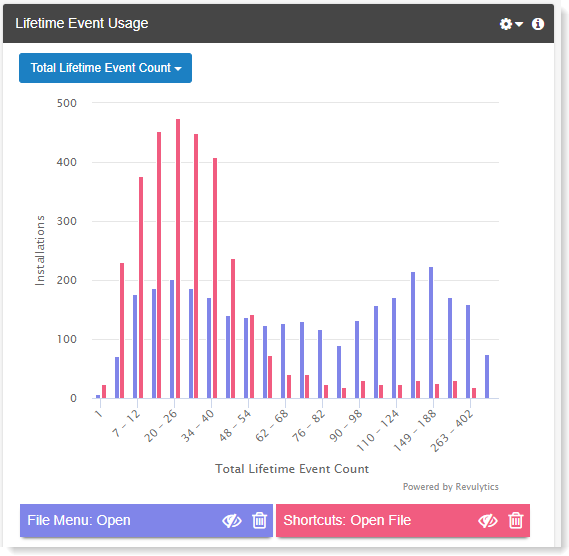Click the 76 - 82 axis label
Viewport: 569px width, 556px height.
click(x=309, y=425)
